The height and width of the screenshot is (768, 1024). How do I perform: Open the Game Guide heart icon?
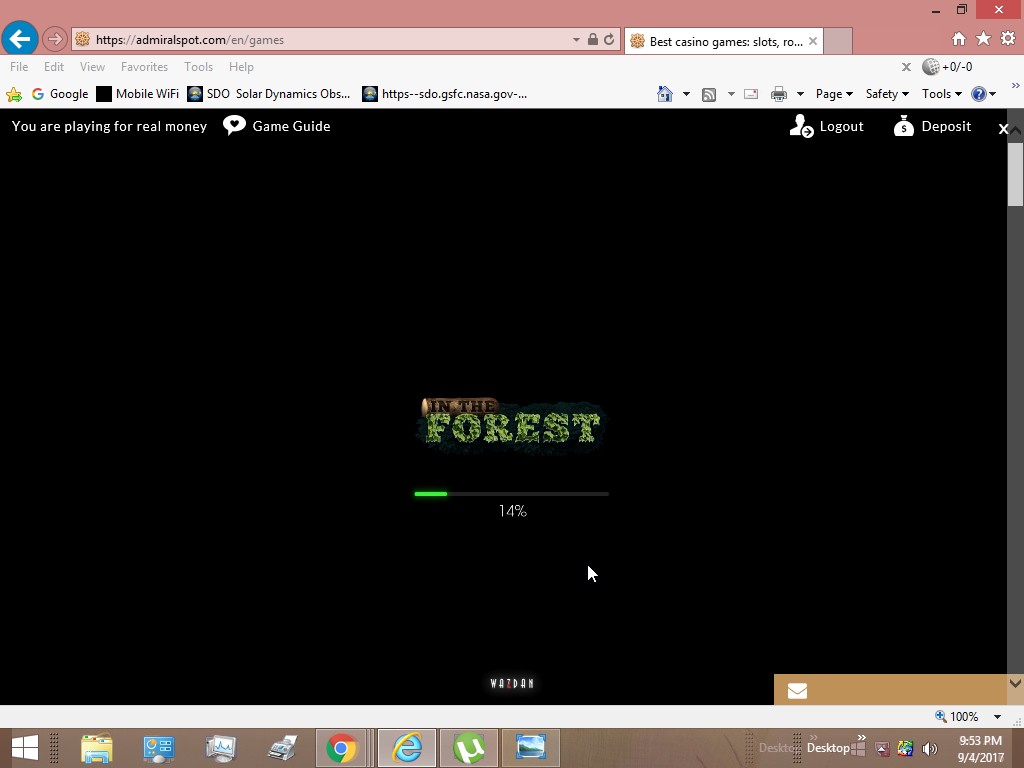[234, 126]
